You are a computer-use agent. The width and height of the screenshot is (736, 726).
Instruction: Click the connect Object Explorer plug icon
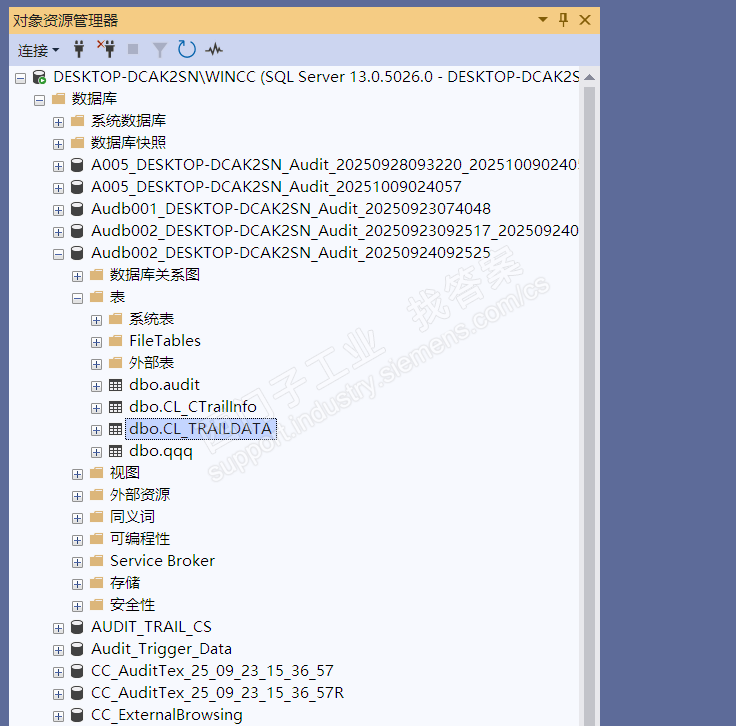coord(79,49)
